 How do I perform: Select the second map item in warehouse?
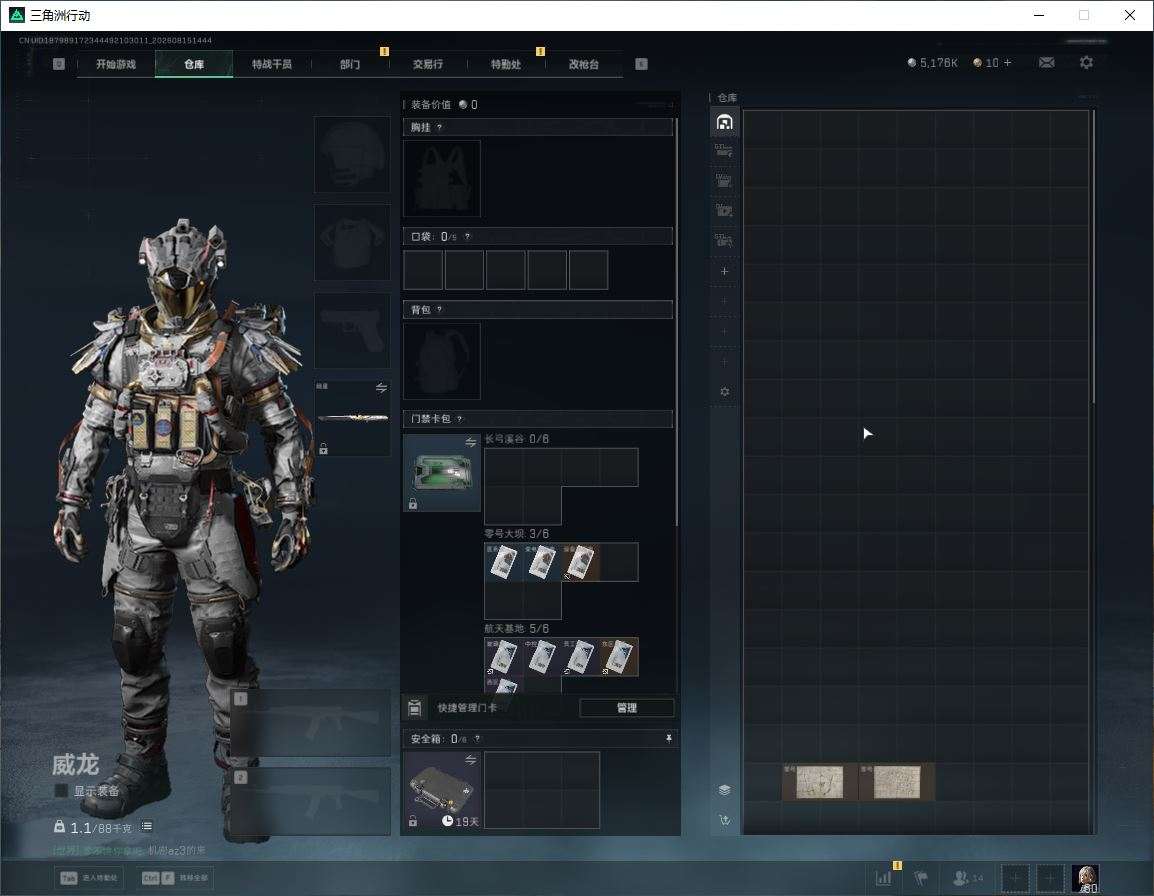click(896, 782)
